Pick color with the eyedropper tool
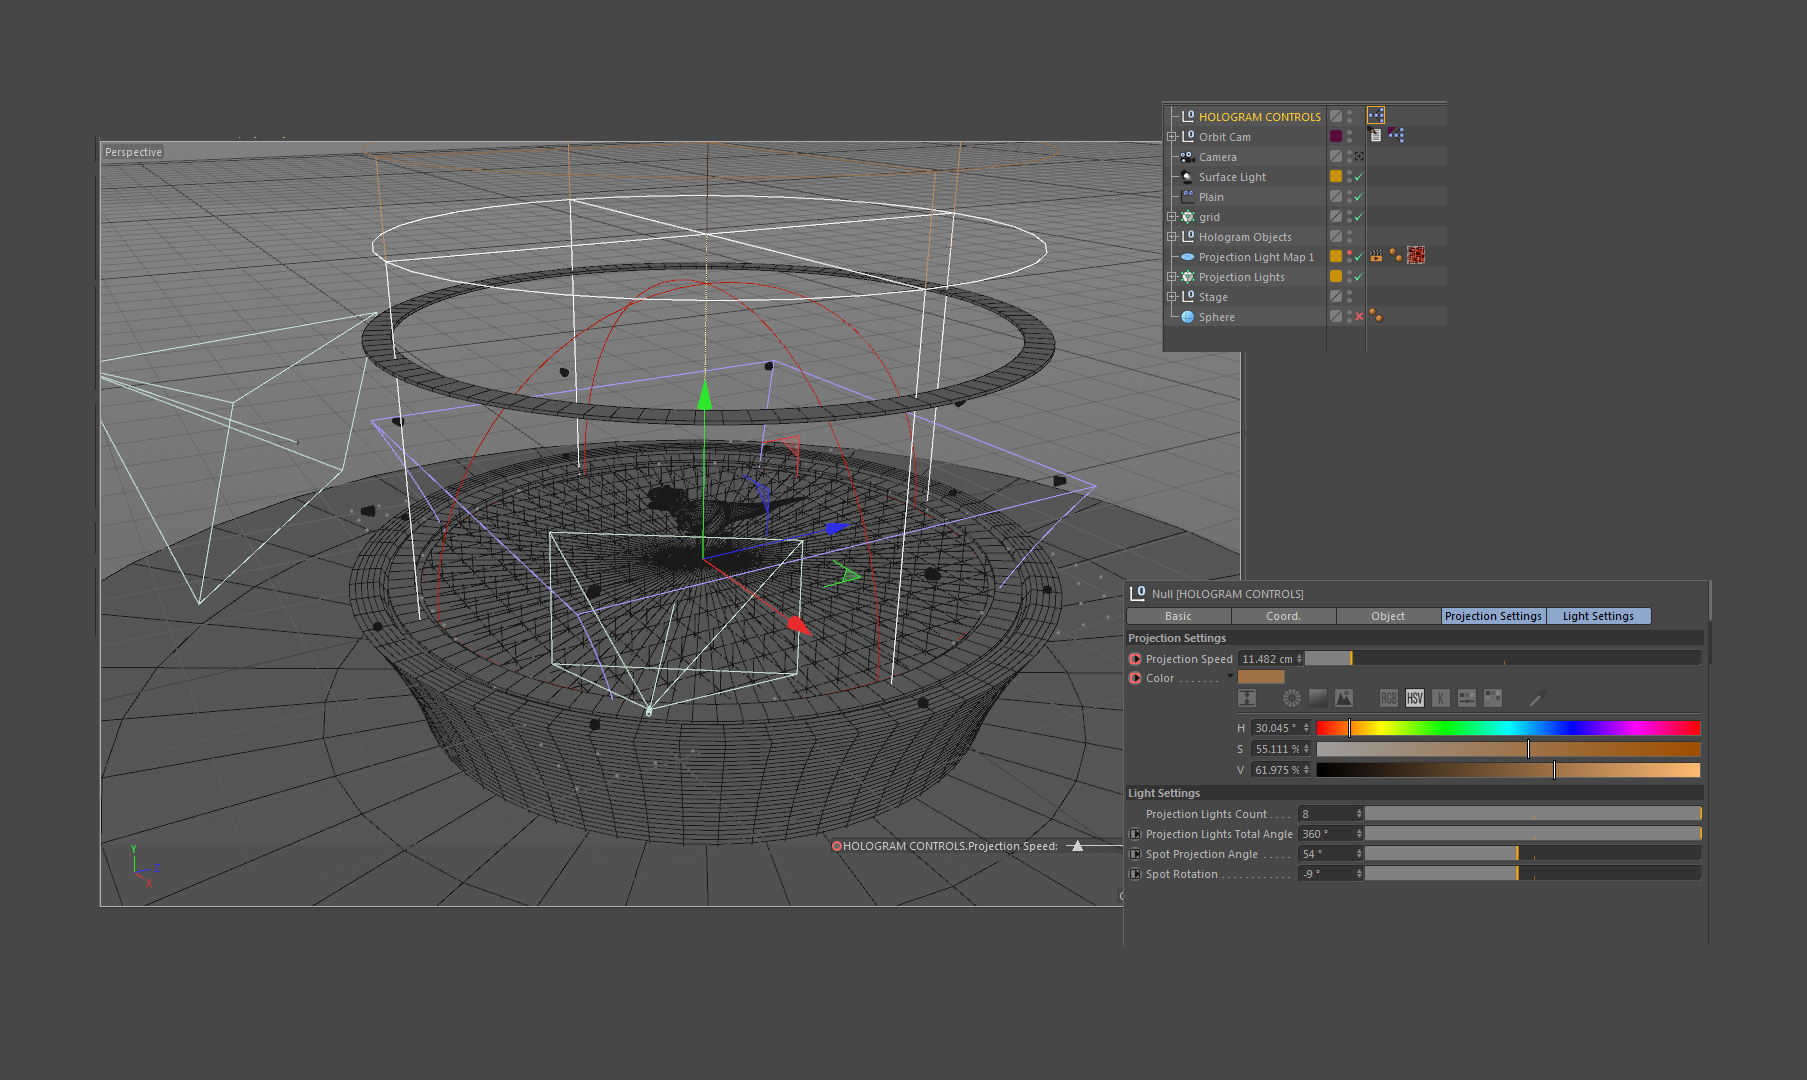 click(x=1538, y=698)
